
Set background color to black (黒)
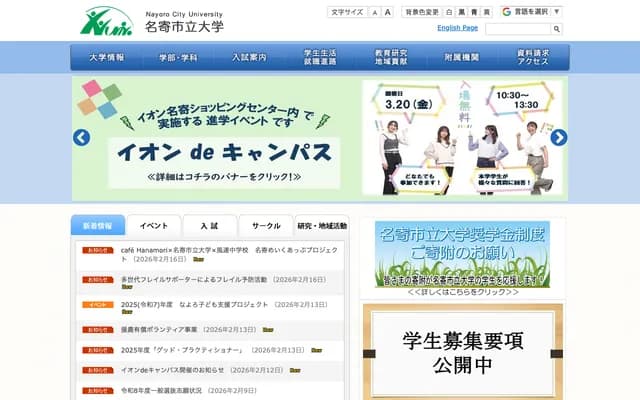tap(462, 12)
